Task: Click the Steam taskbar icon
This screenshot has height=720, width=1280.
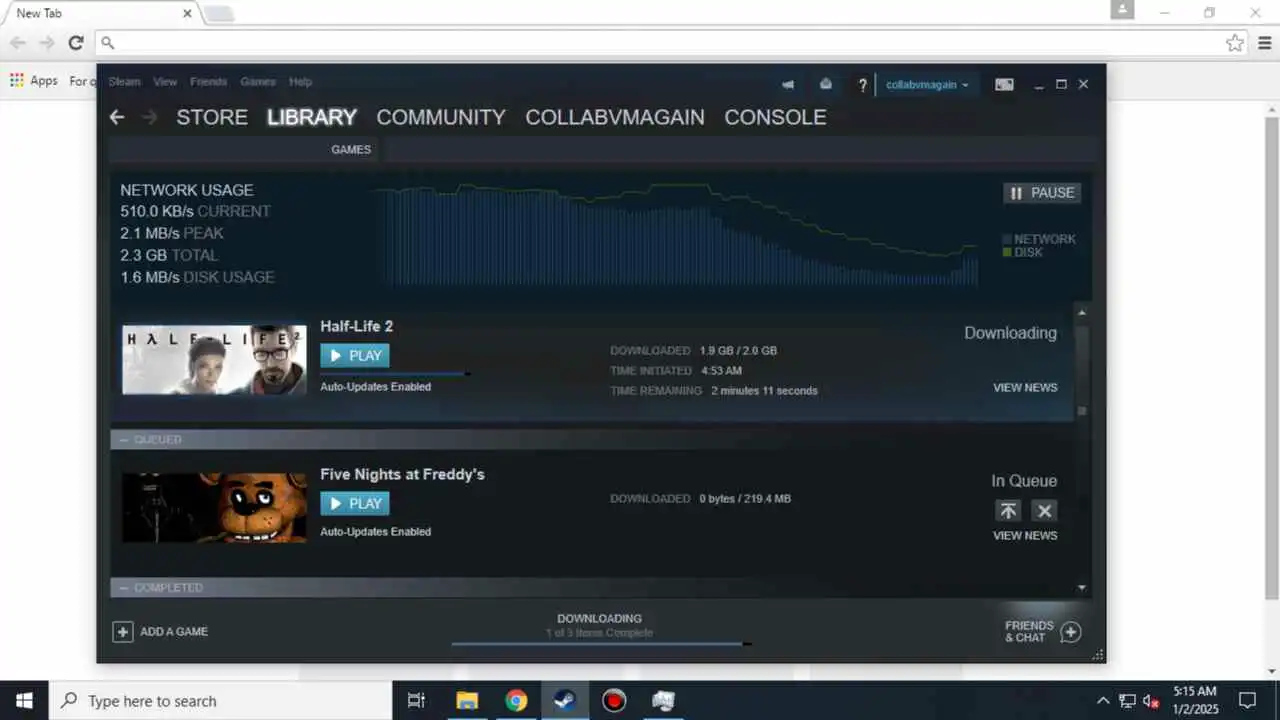Action: 565,700
